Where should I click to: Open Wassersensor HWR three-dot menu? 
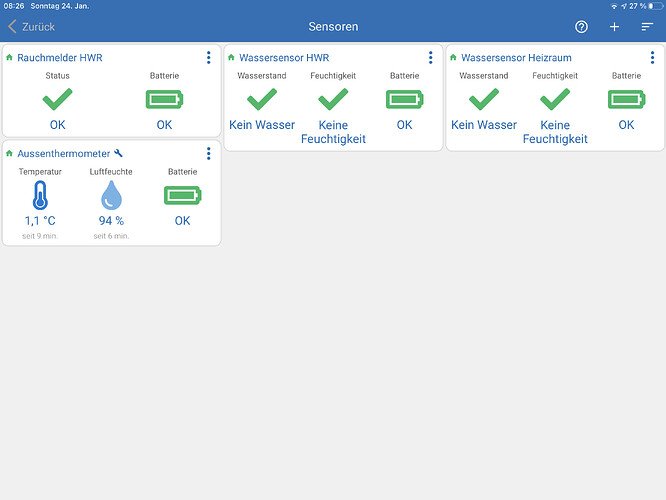click(x=430, y=58)
